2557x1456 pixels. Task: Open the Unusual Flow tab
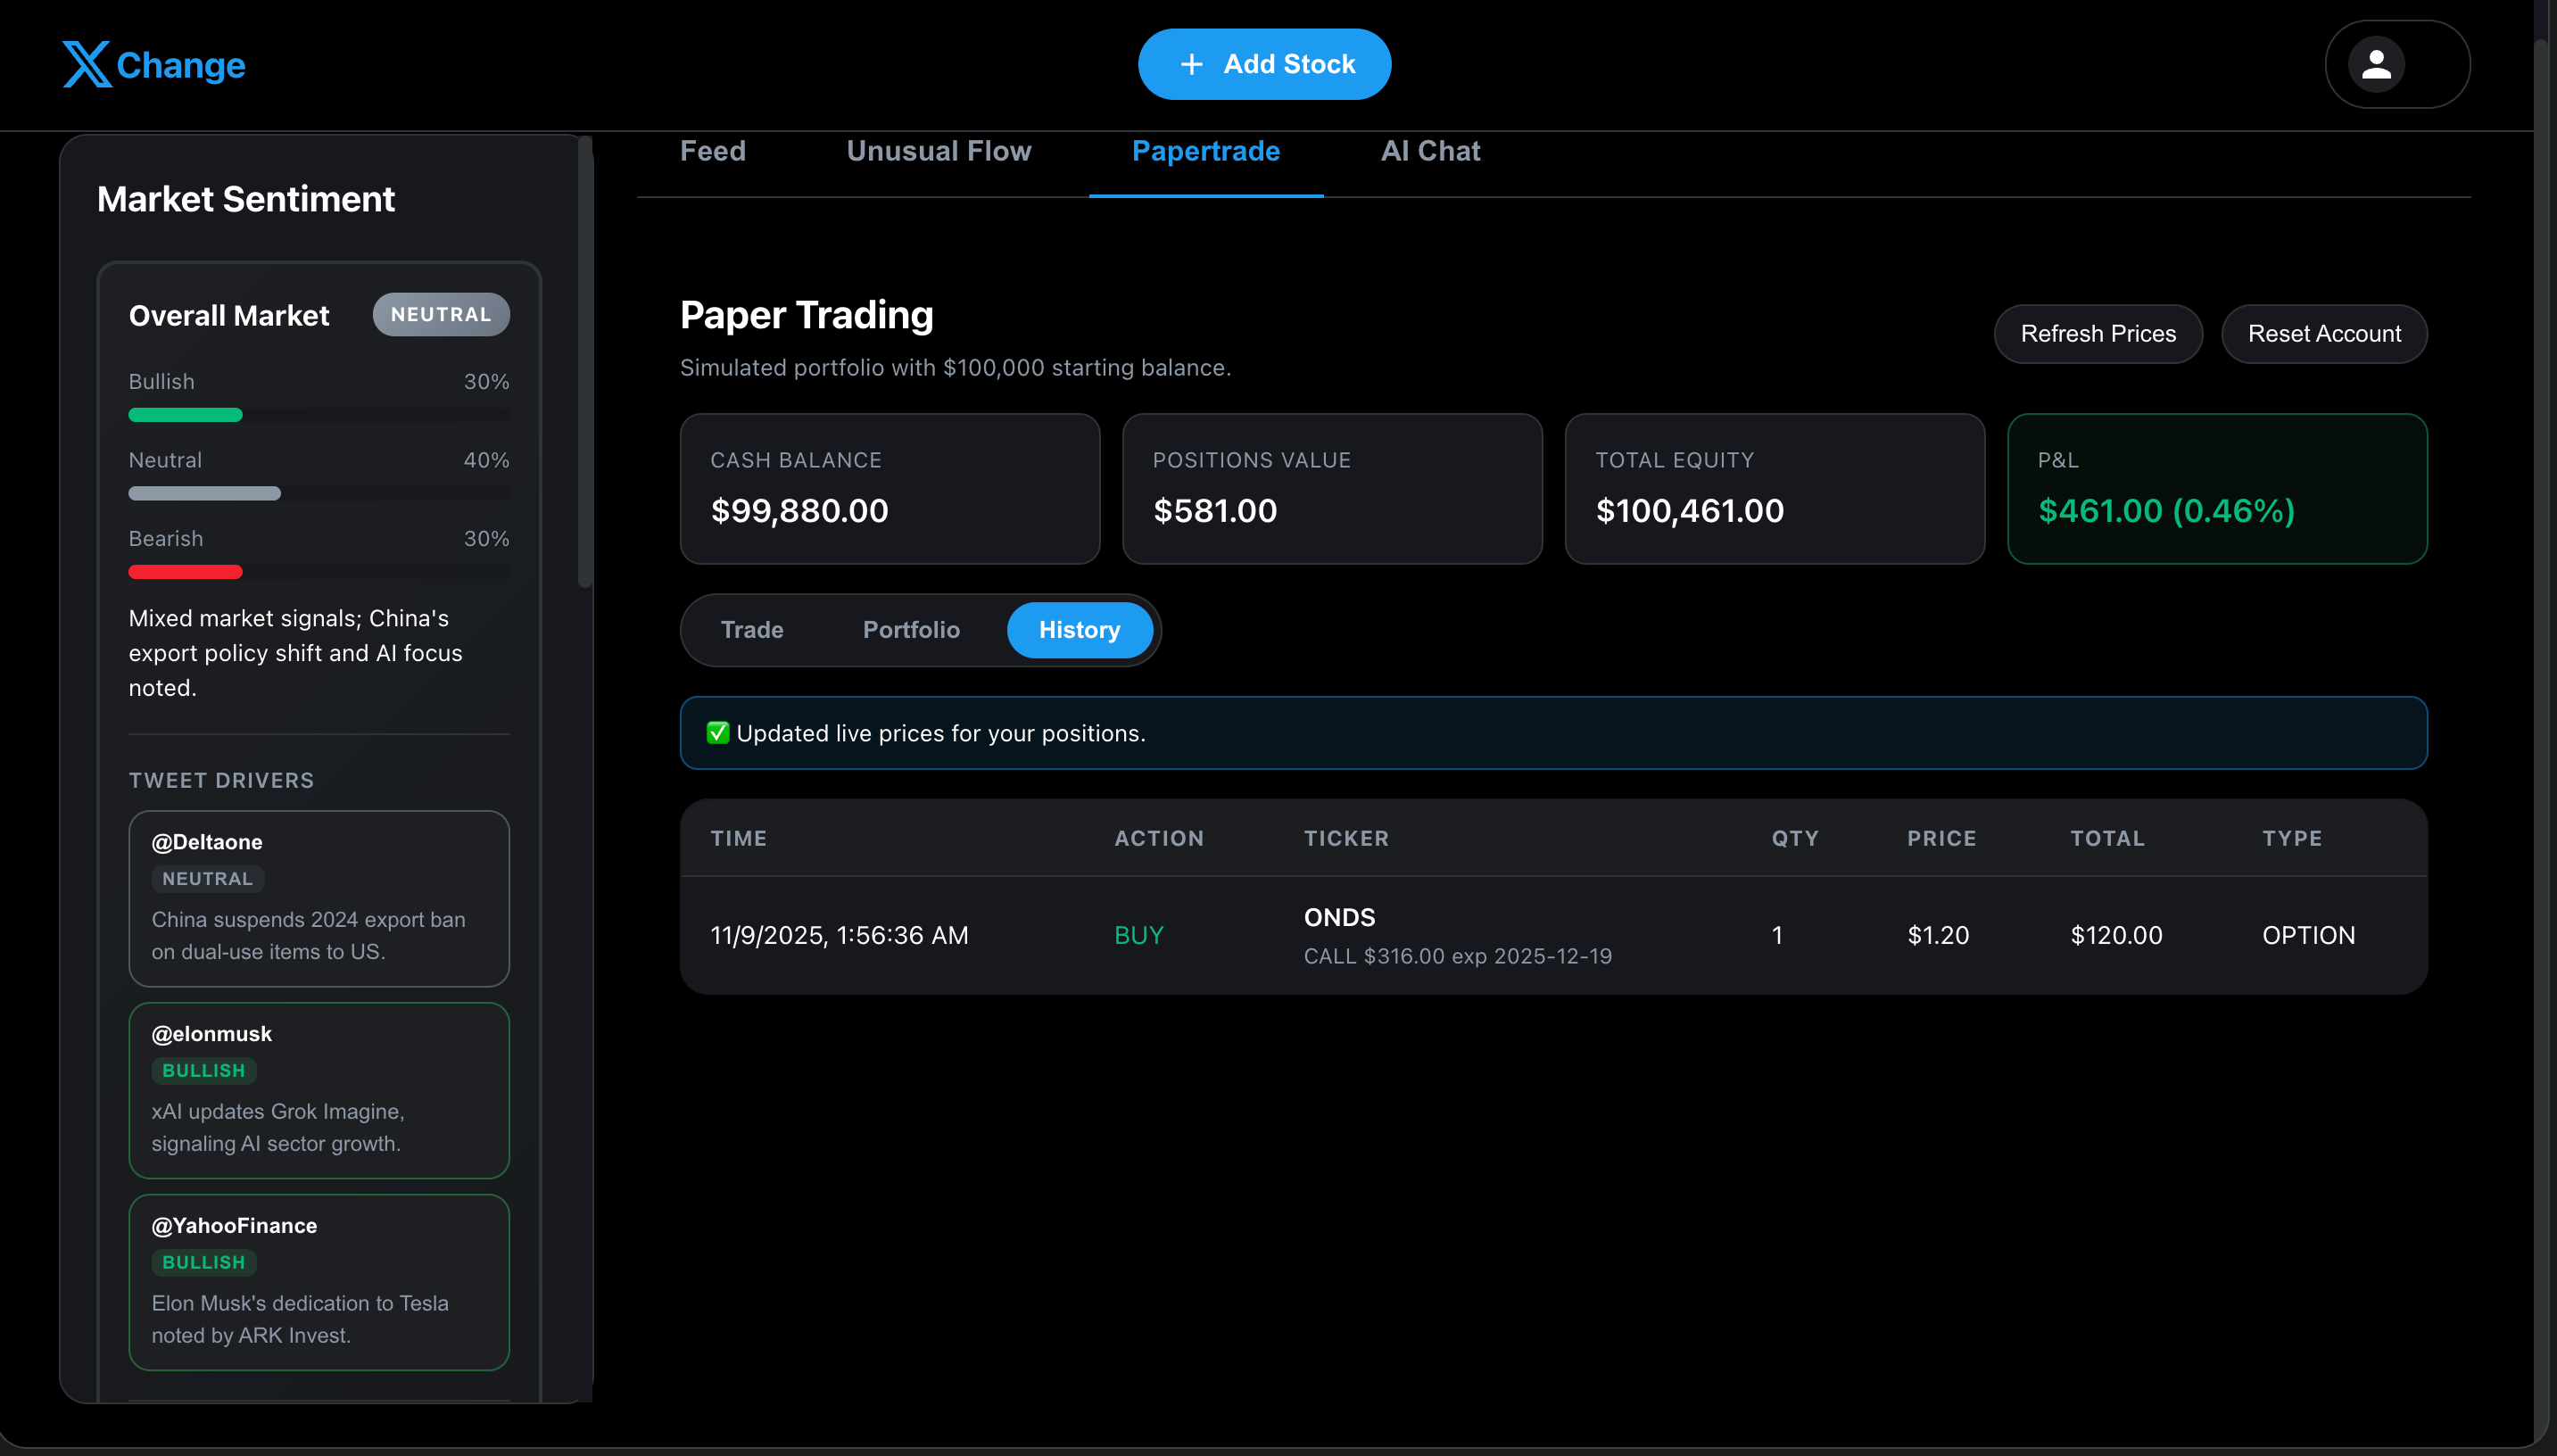938,151
